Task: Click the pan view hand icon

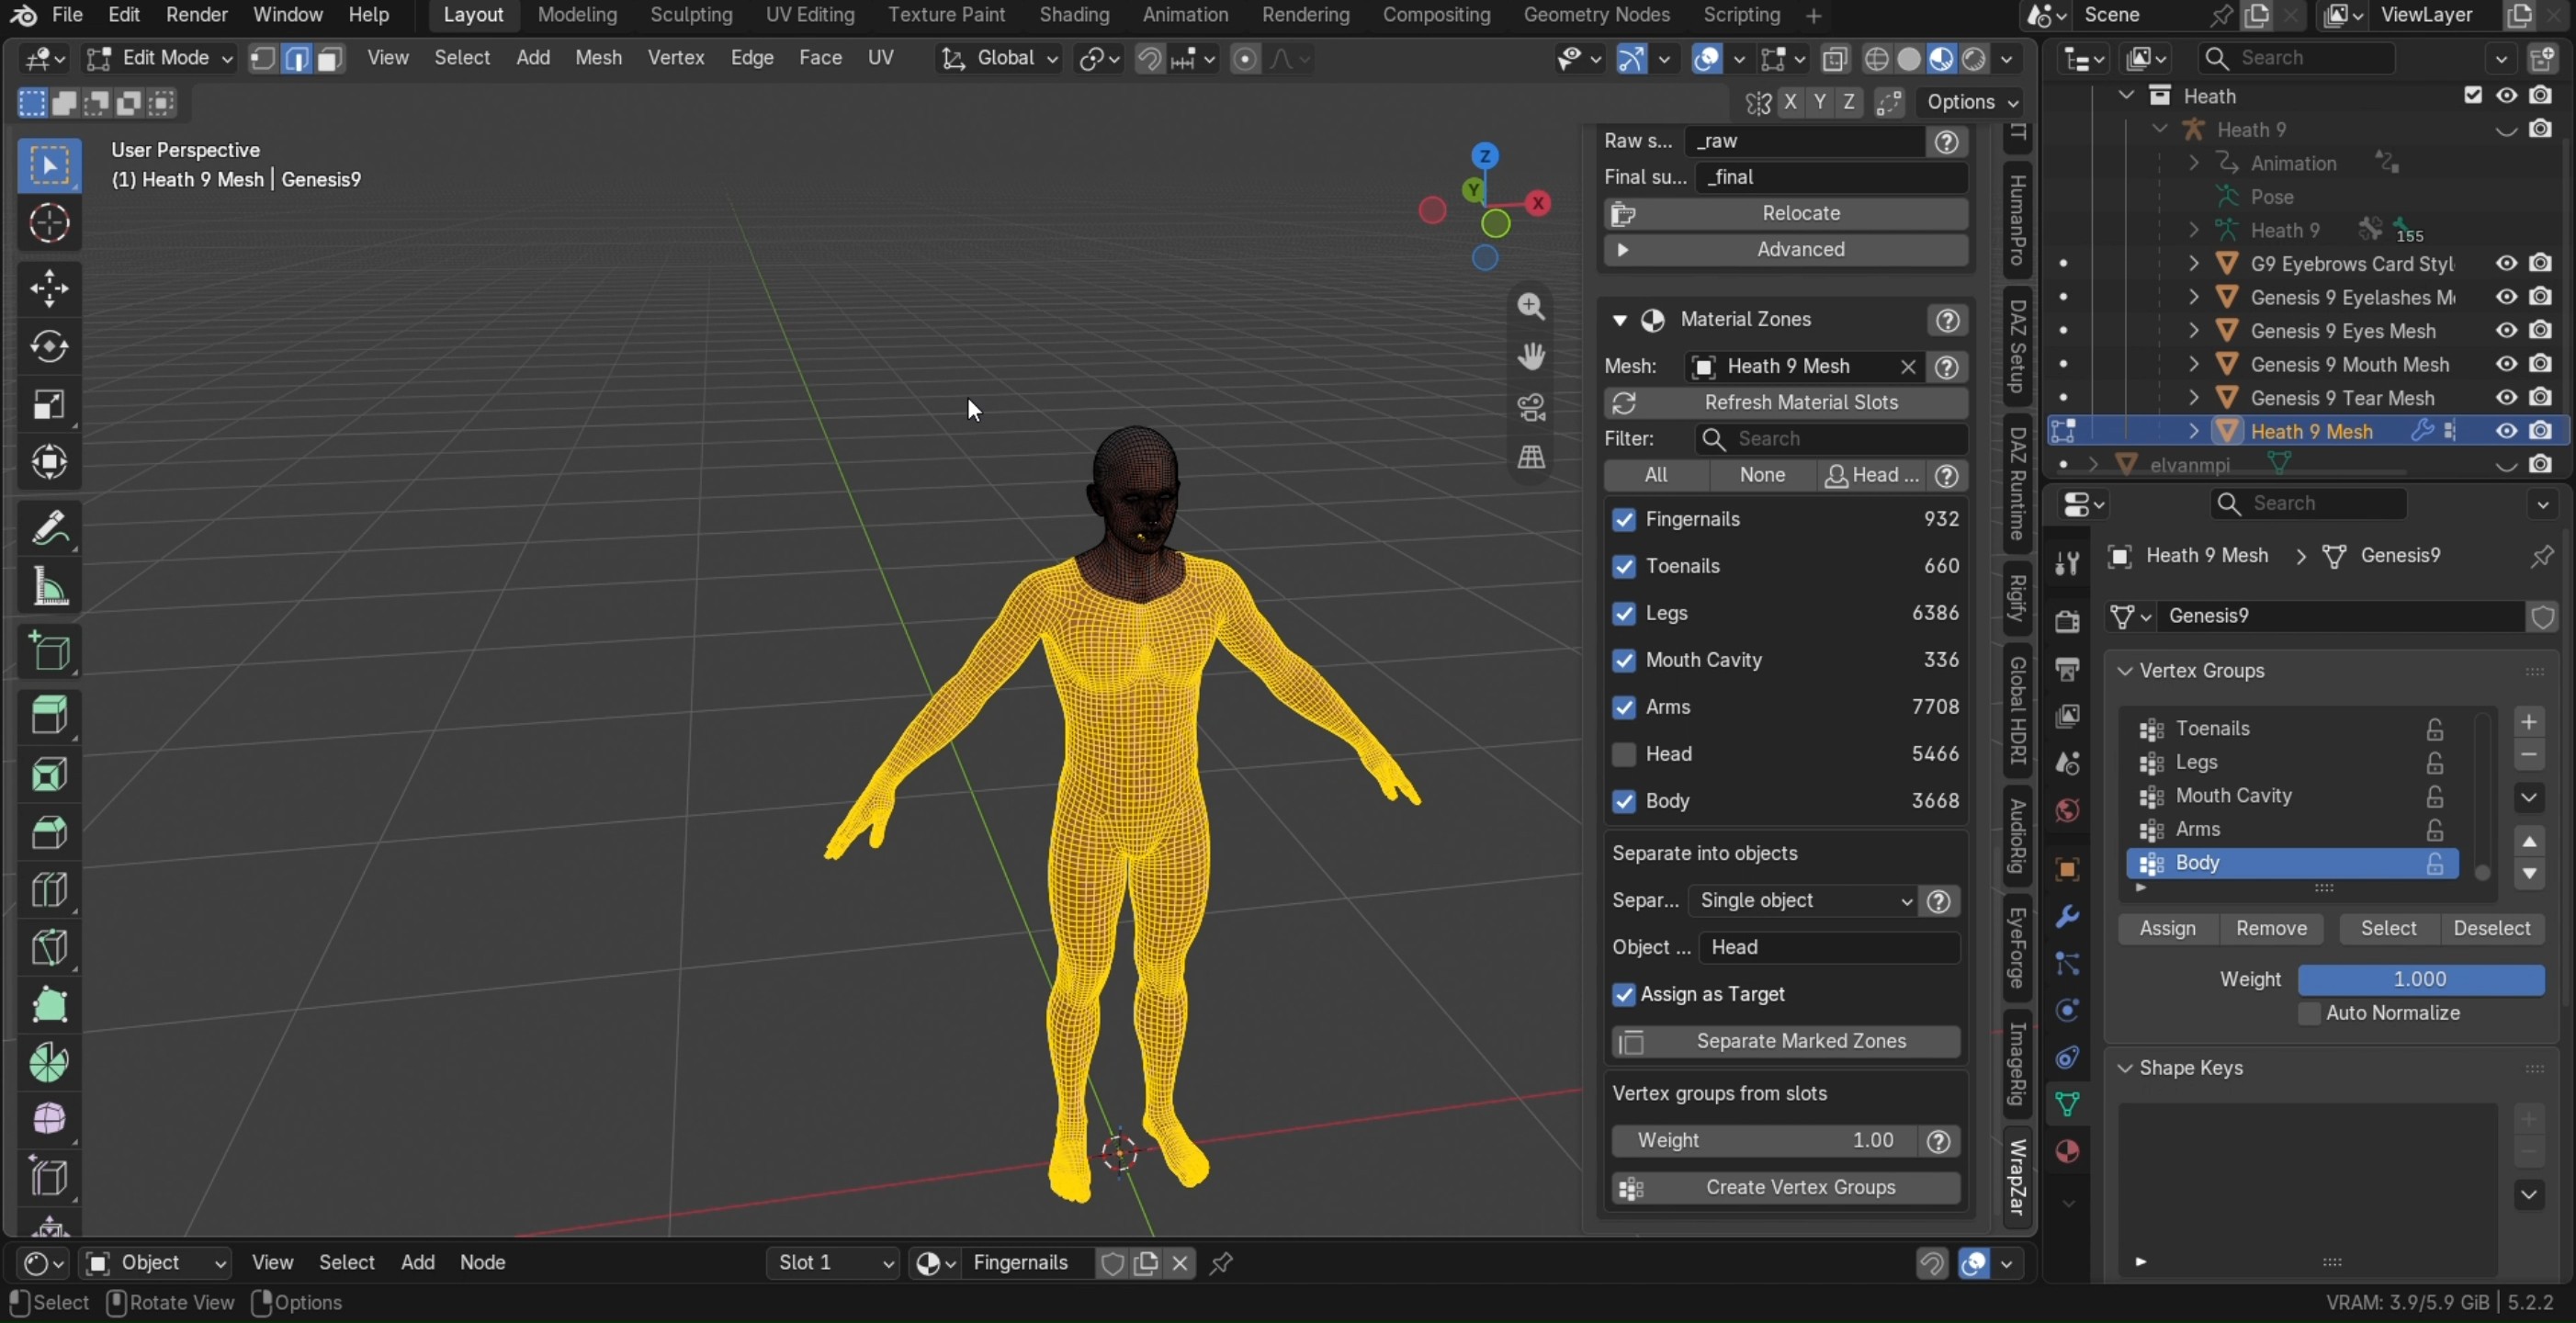Action: [x=1531, y=357]
